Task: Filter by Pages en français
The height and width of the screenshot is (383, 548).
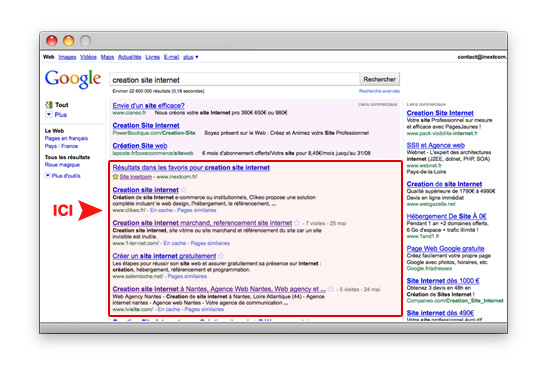Action: [x=66, y=138]
